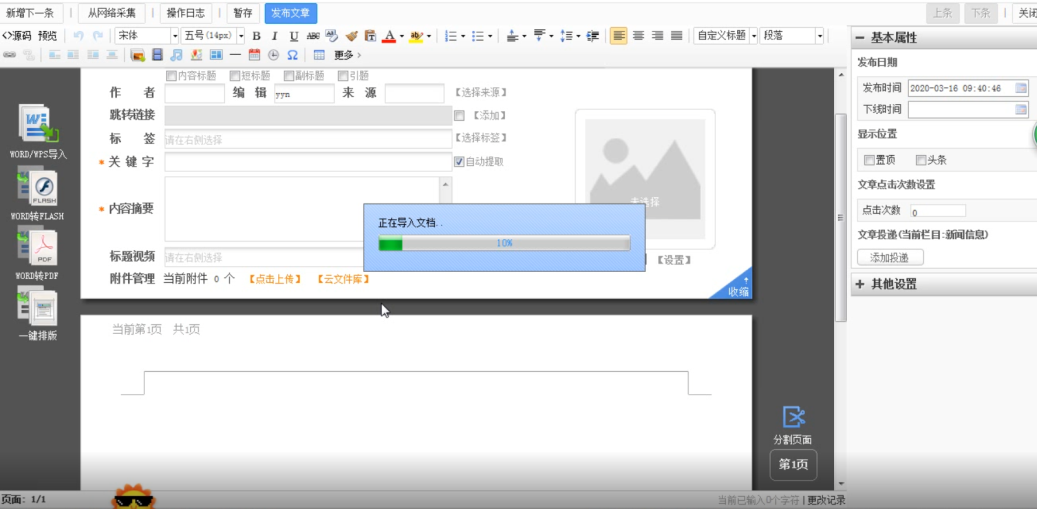Click the WORD/WPS导入 import icon
Screen dimensions: 1037x509
tap(38, 127)
